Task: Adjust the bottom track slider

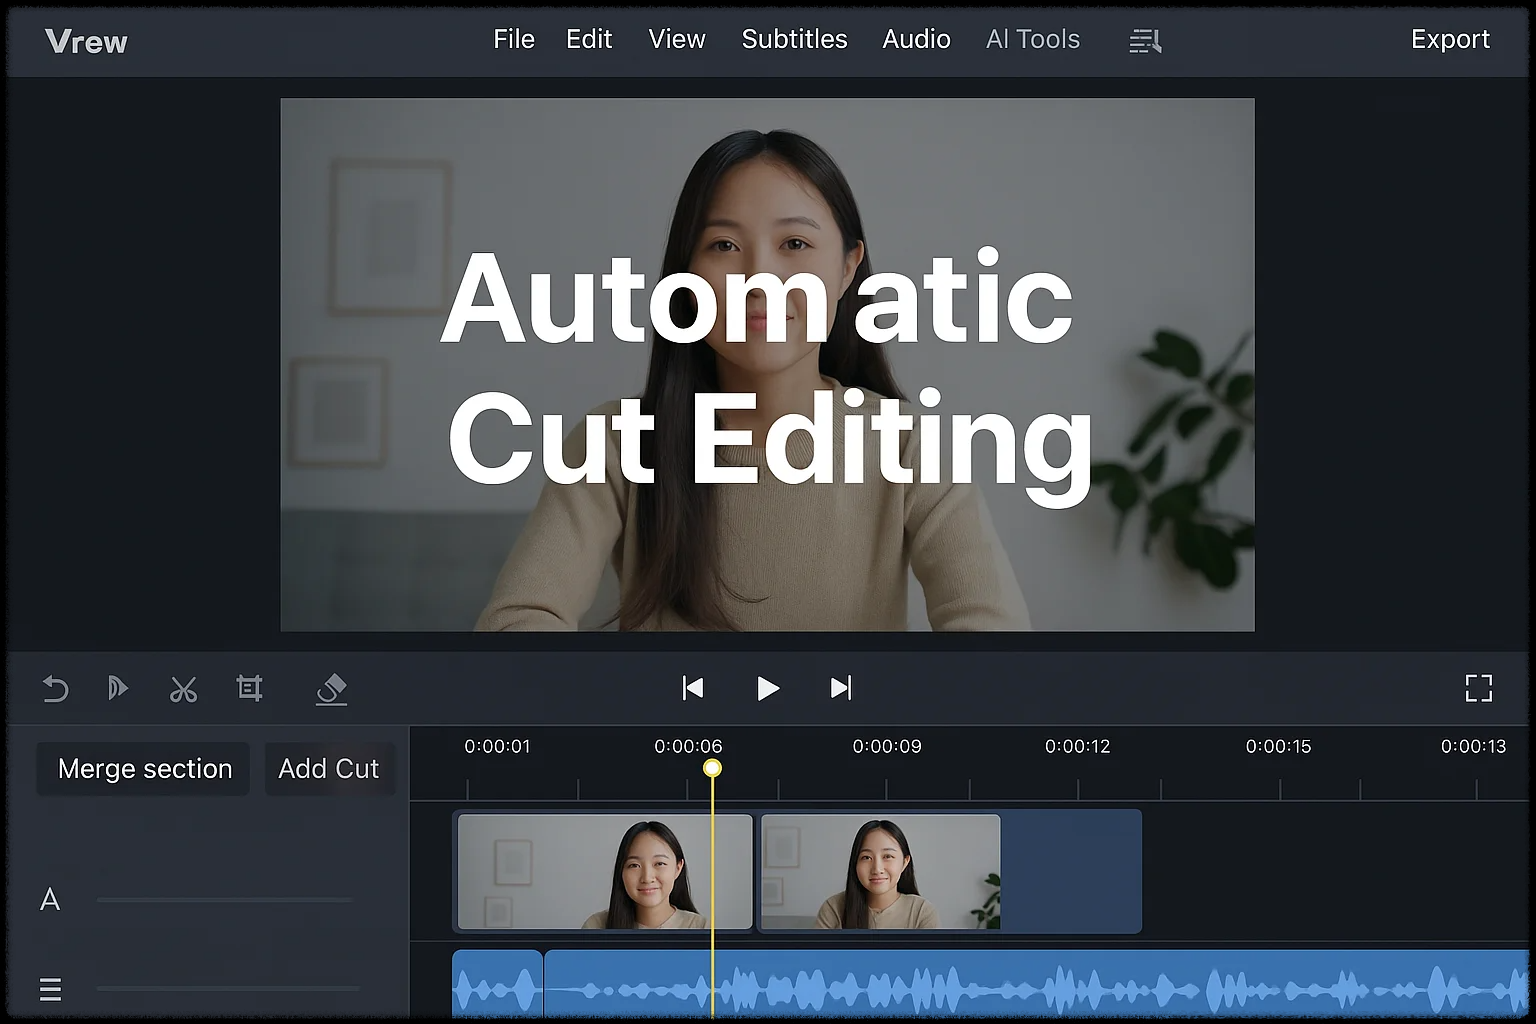Action: [228, 989]
